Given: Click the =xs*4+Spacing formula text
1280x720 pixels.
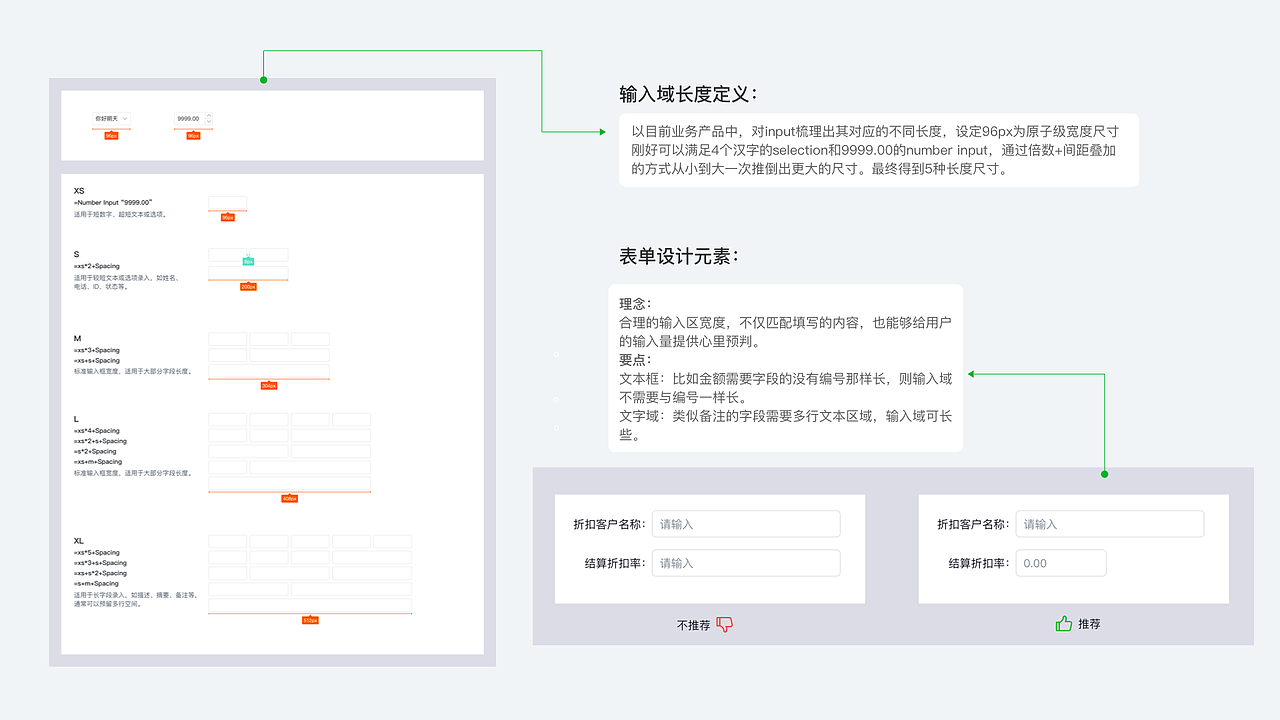Looking at the screenshot, I should point(96,430).
